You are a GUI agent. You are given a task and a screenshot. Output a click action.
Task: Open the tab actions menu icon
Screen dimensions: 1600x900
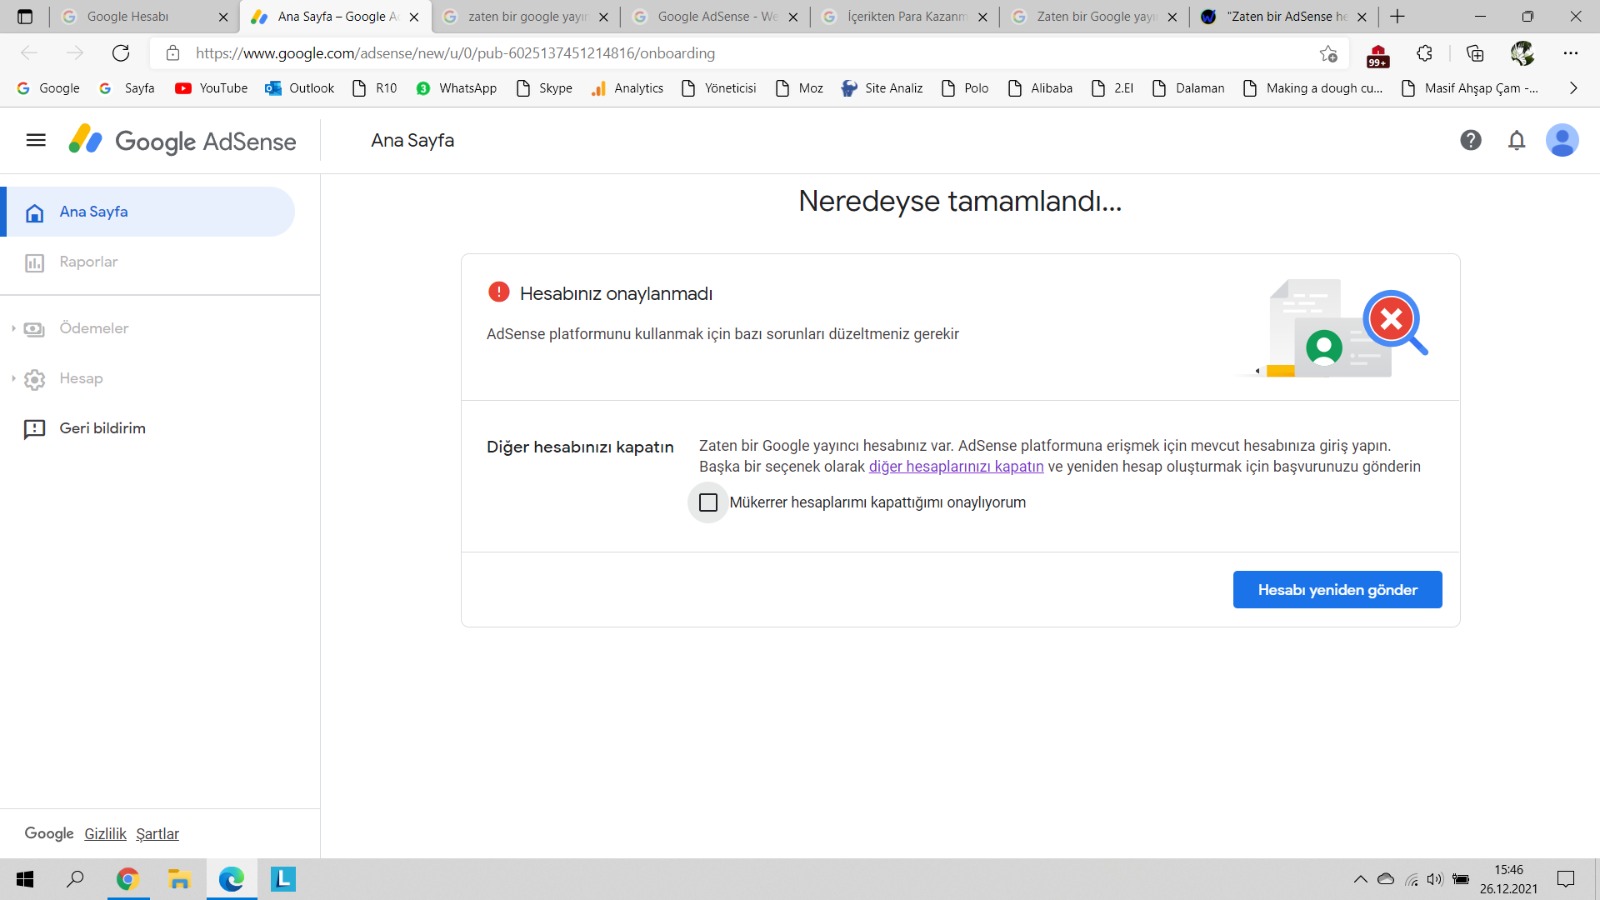pyautogui.click(x=25, y=17)
